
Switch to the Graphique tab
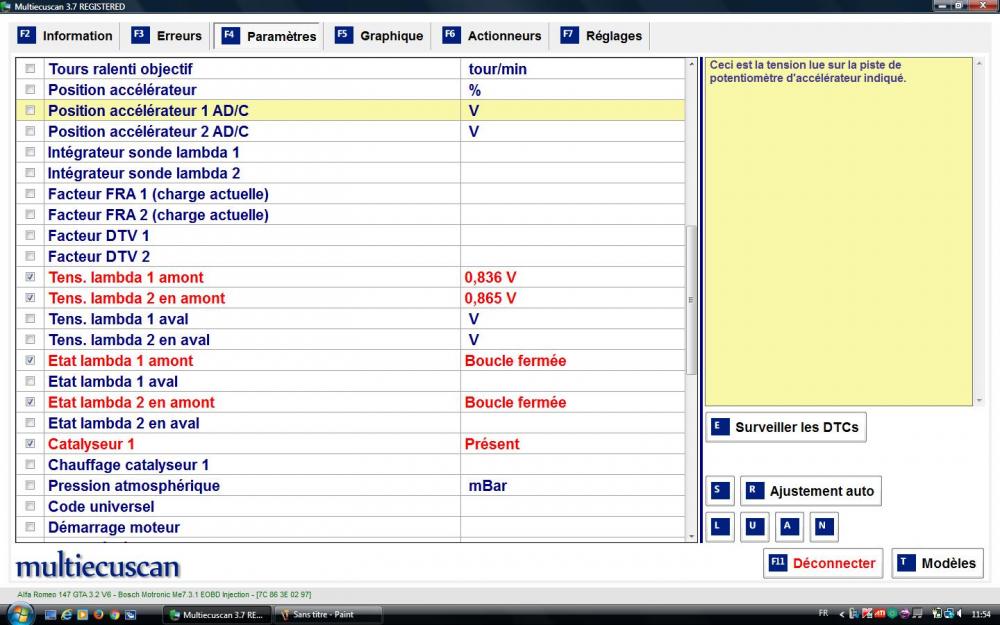click(379, 36)
